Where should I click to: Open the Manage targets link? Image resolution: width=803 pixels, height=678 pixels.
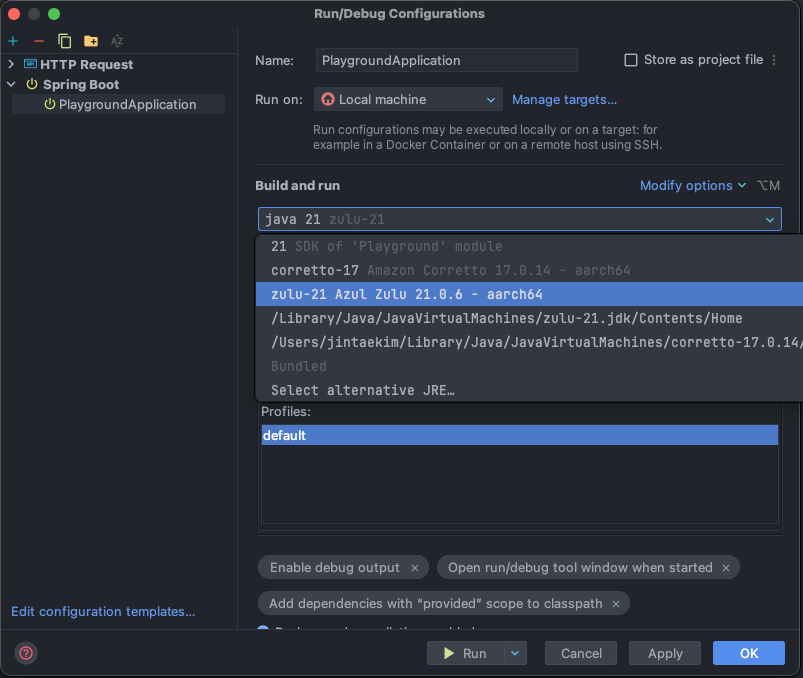pyautogui.click(x=564, y=99)
